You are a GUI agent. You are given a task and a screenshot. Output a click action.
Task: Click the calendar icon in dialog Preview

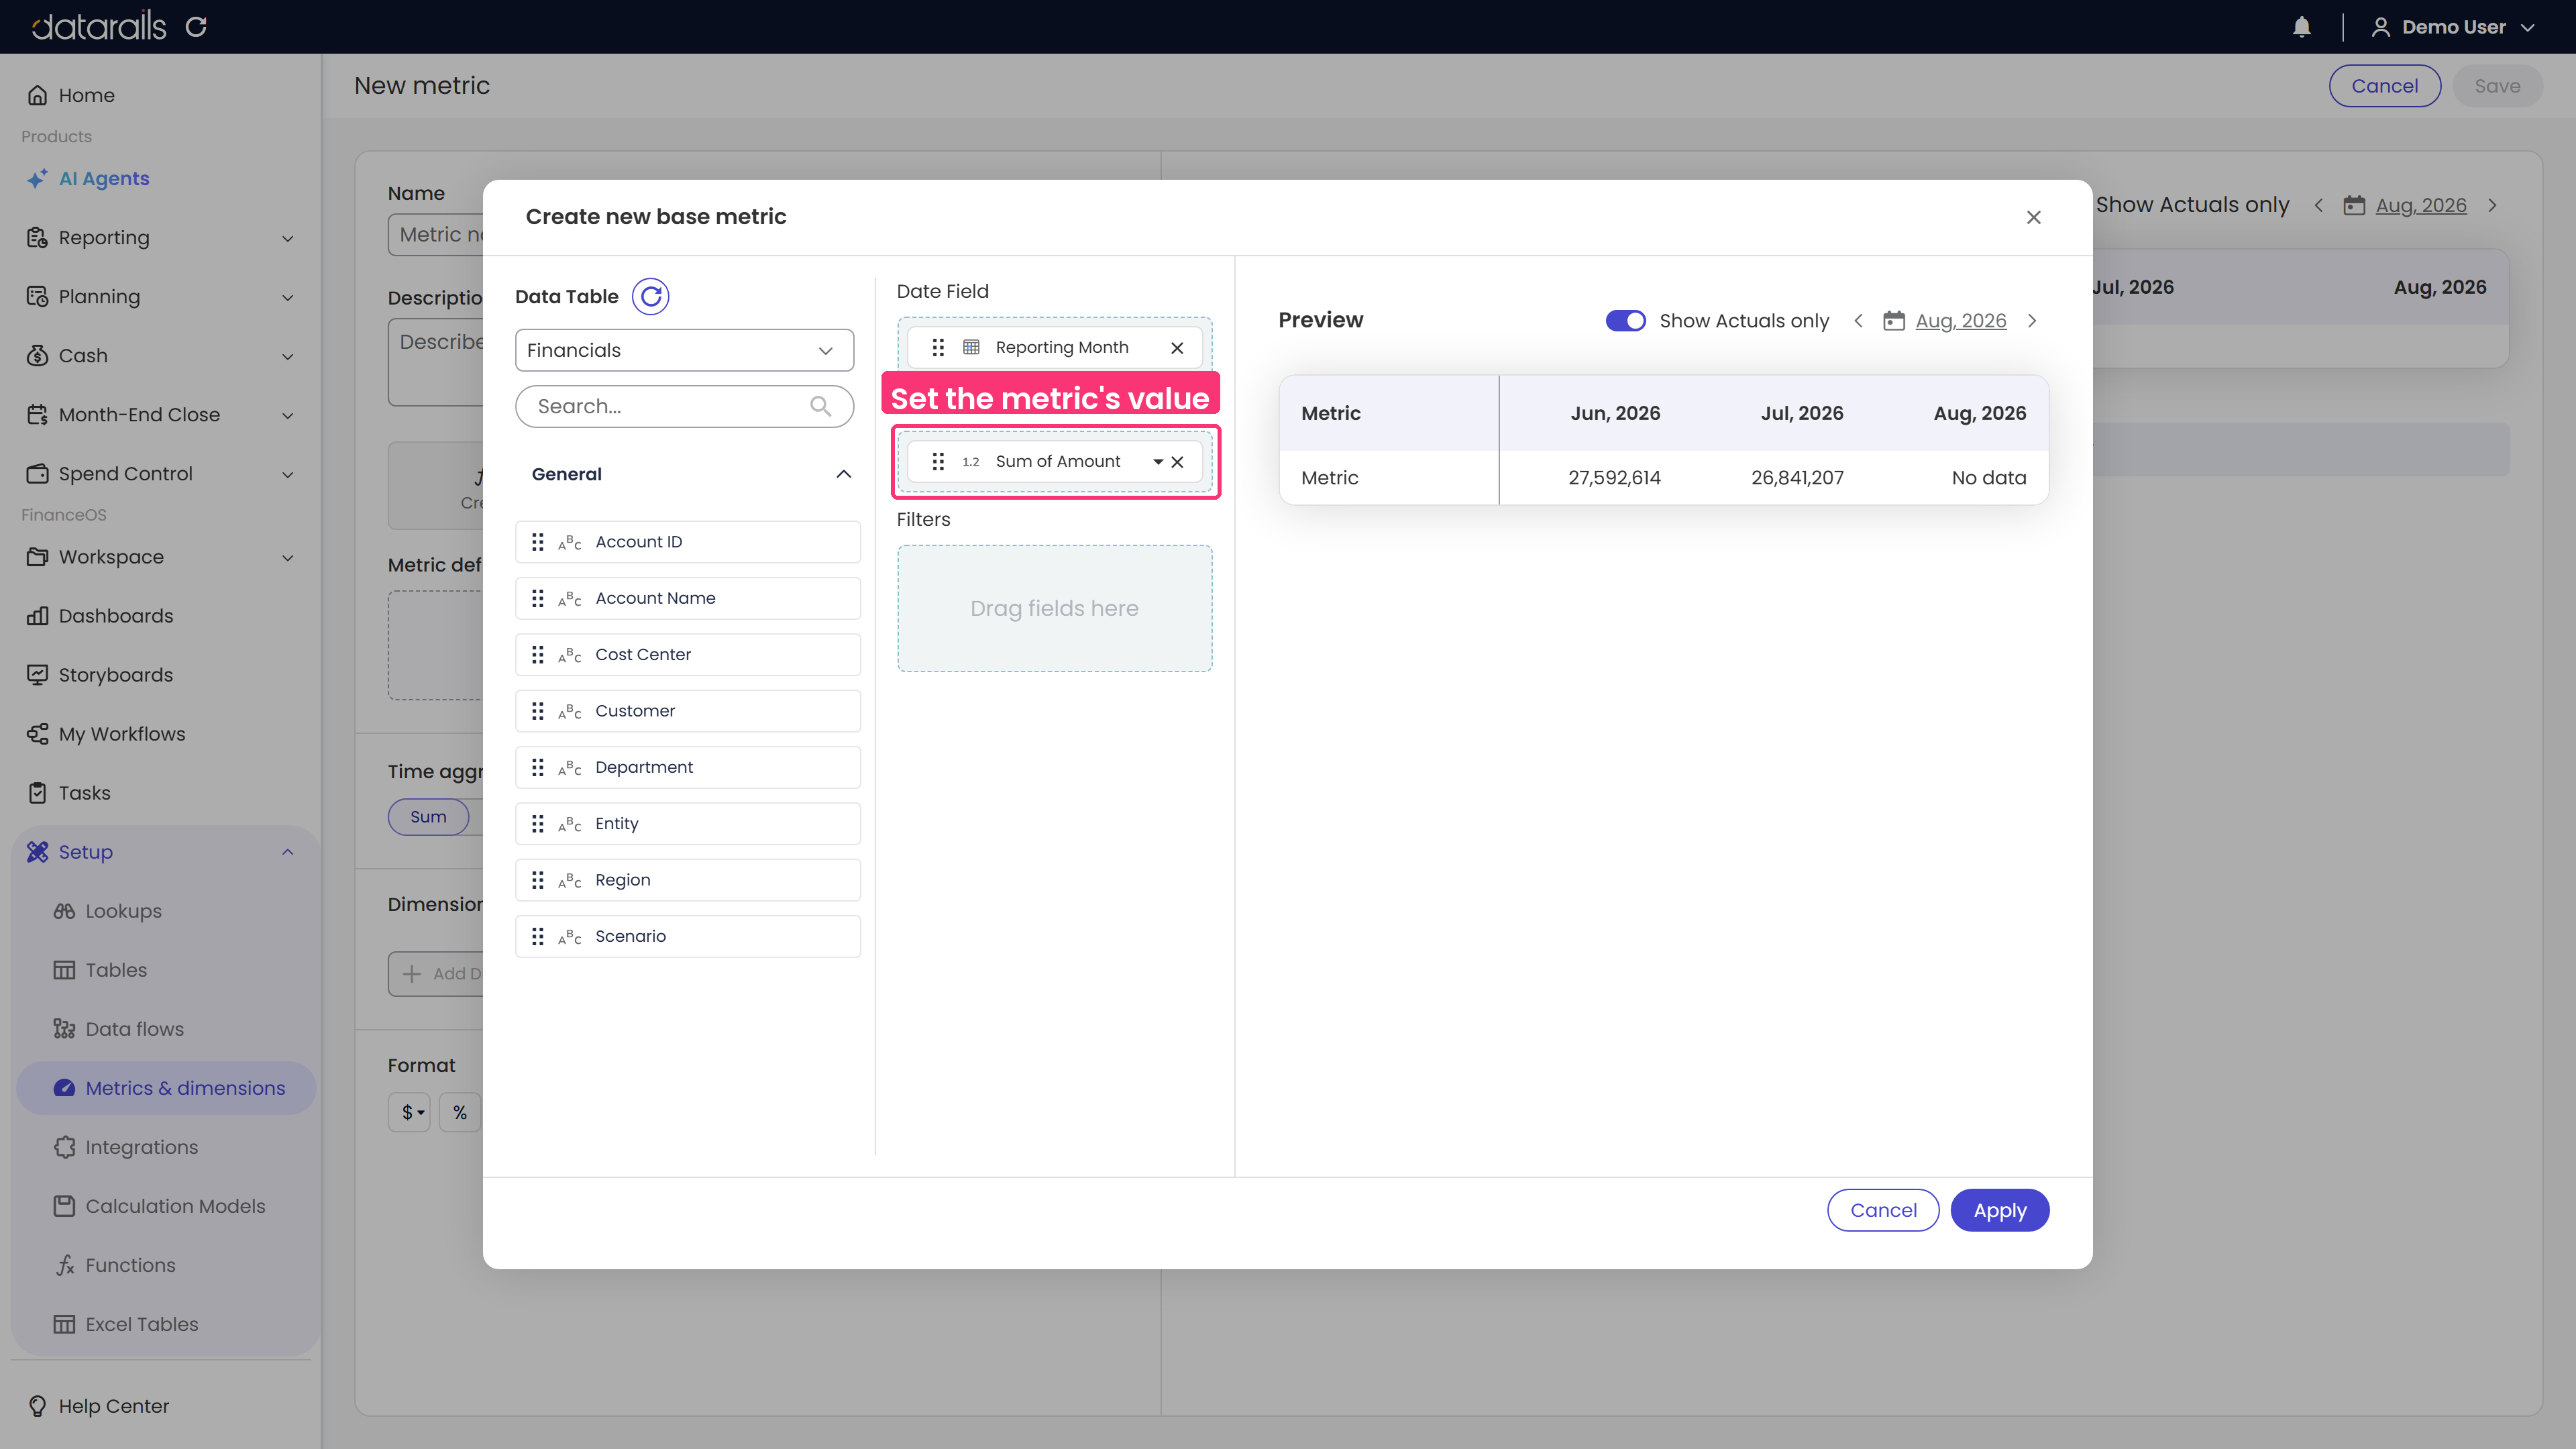1894,321
